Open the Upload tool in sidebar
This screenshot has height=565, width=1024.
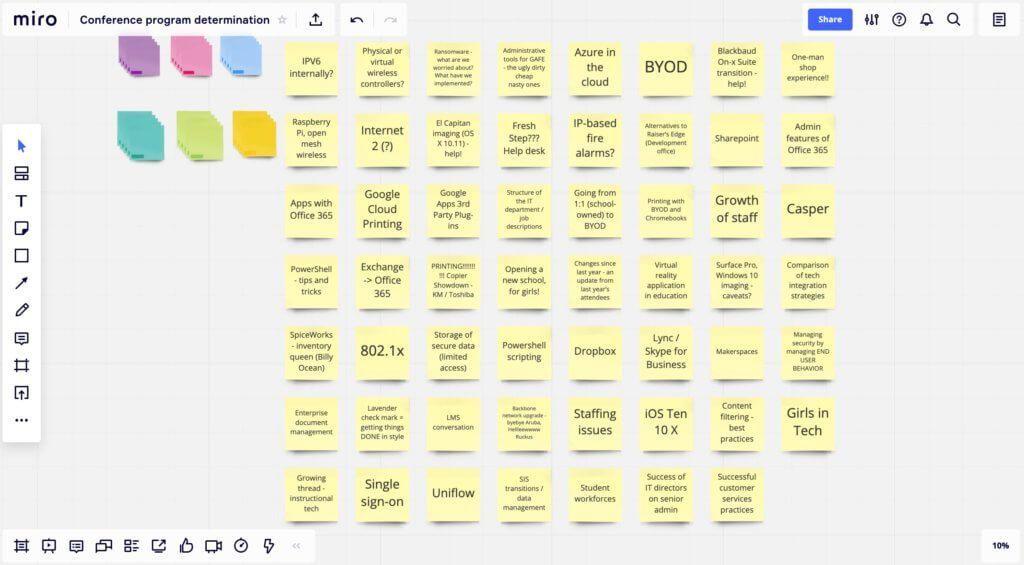pos(22,393)
